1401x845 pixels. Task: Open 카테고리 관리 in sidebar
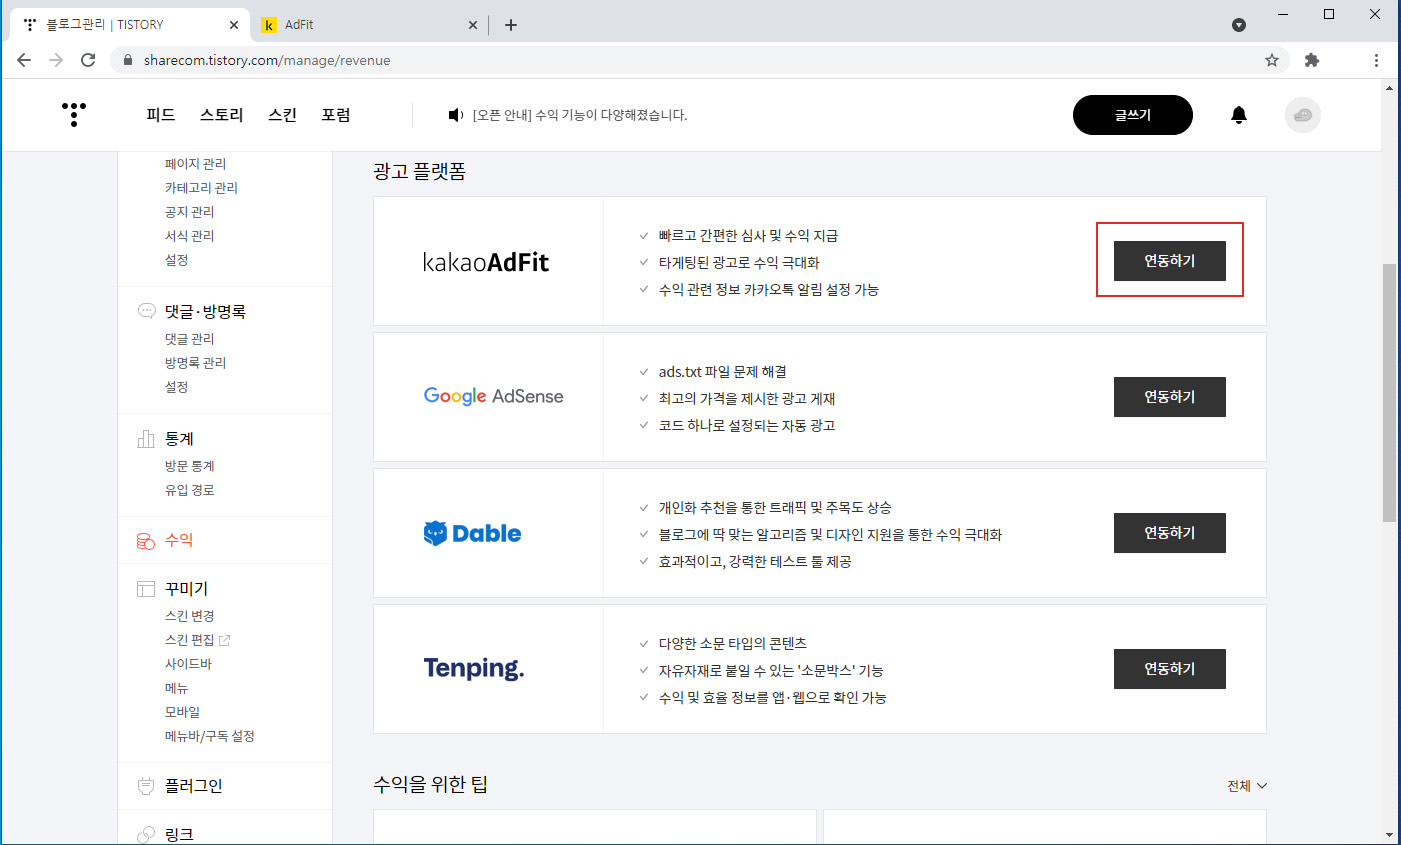point(201,188)
